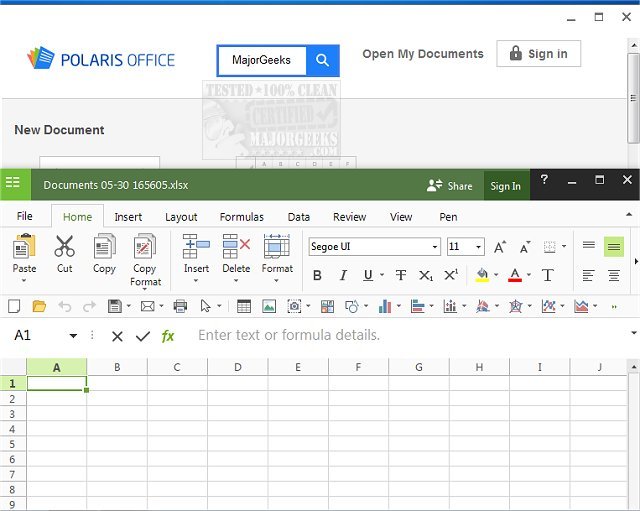This screenshot has height=511, width=640.
Task: Toggle align left button
Action: (x=588, y=275)
